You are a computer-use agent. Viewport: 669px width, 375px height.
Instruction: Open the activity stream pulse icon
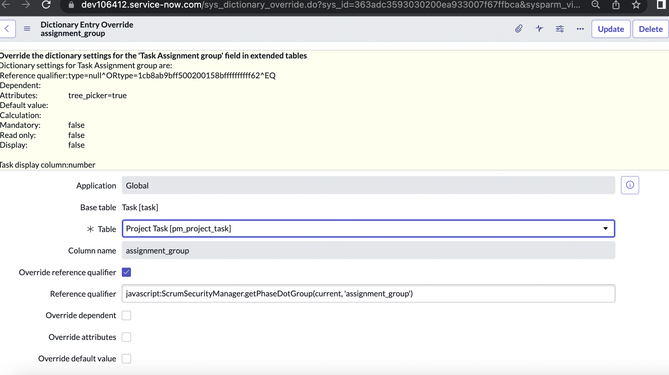coord(539,29)
